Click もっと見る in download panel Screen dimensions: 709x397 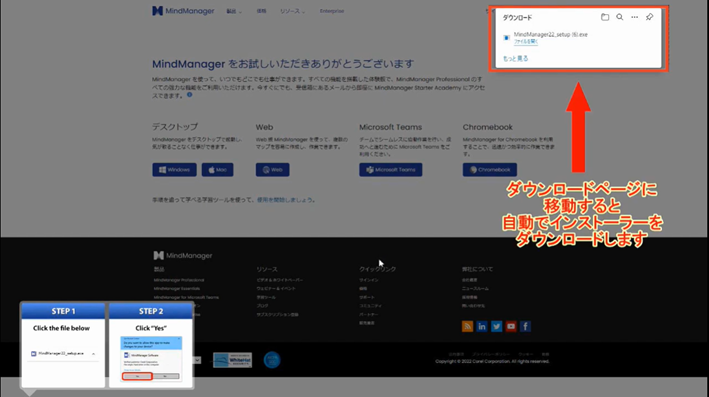tap(515, 58)
